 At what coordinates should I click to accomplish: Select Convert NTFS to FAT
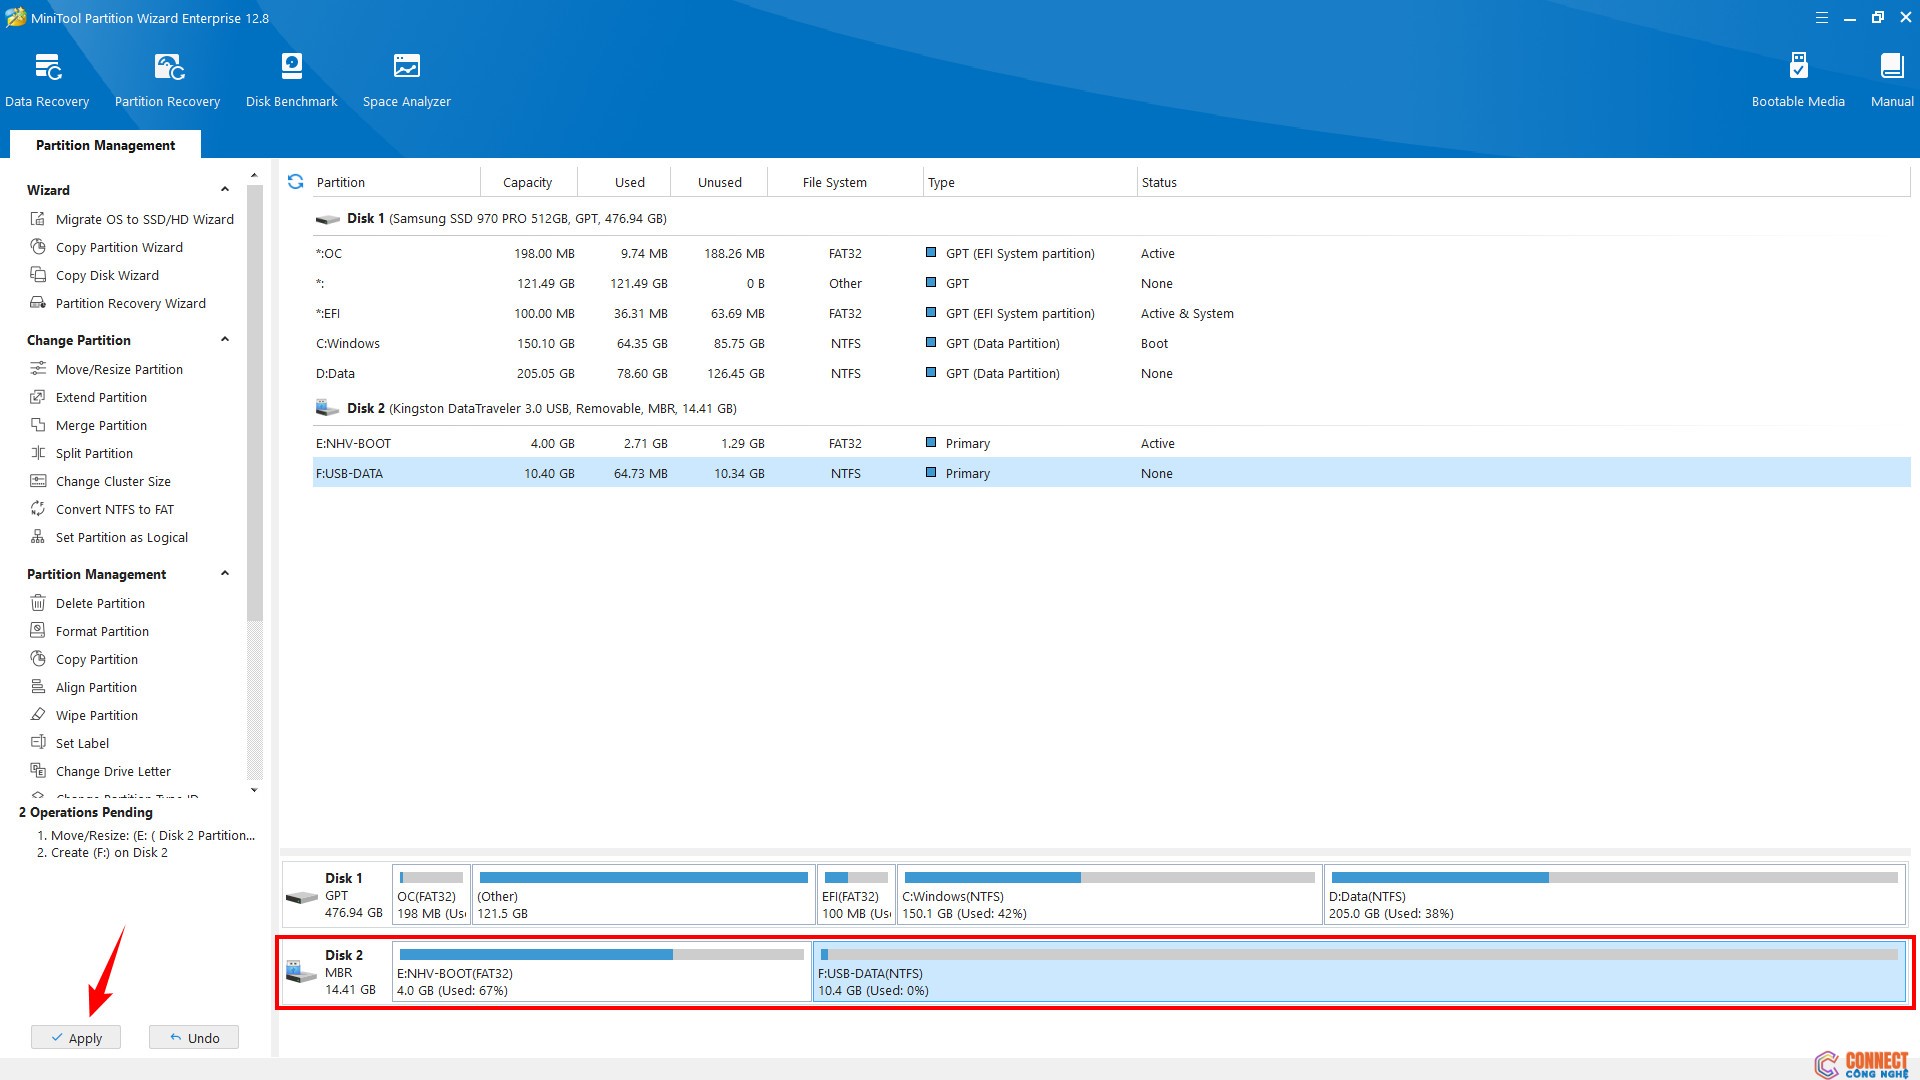click(x=104, y=509)
